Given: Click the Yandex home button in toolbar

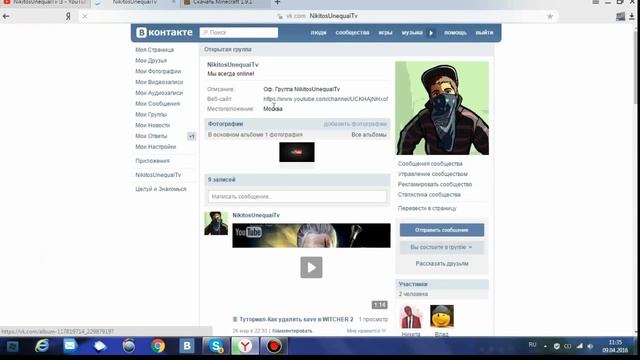Looking at the screenshot, I should point(68,16).
